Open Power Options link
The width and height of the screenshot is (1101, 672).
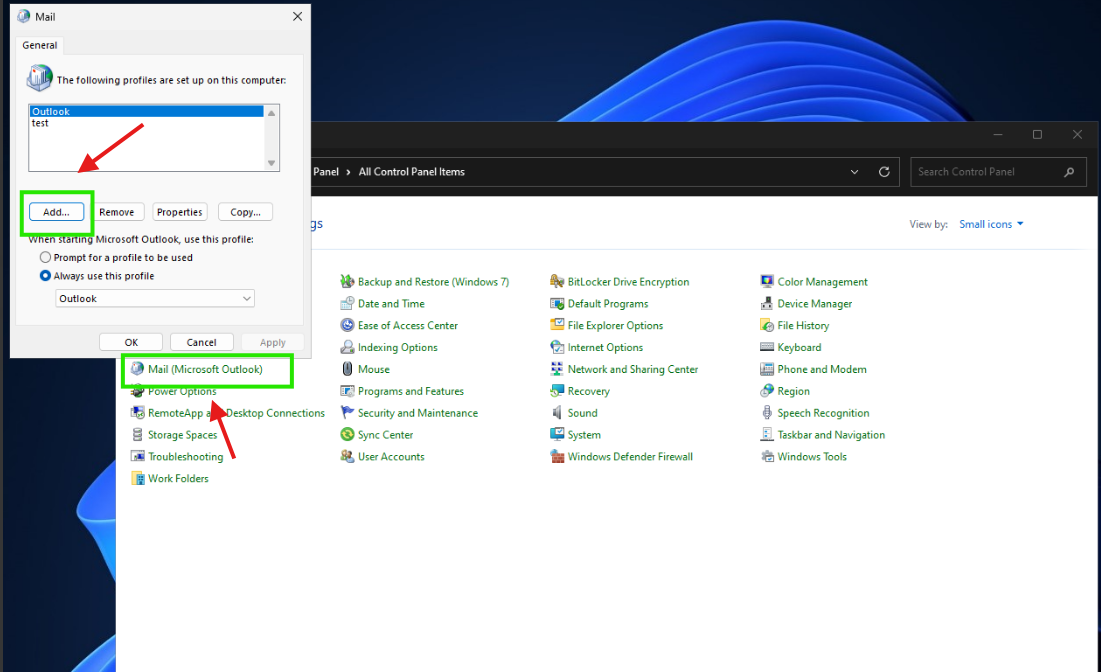[182, 391]
